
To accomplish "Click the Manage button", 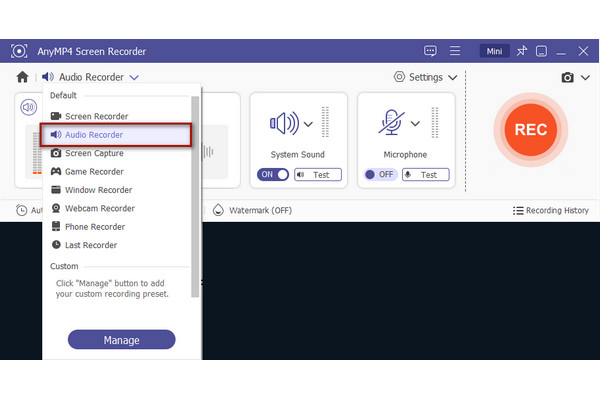I will coord(122,340).
